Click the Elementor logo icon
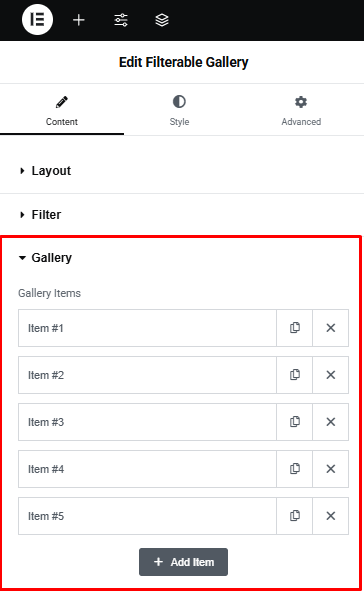 37,19
